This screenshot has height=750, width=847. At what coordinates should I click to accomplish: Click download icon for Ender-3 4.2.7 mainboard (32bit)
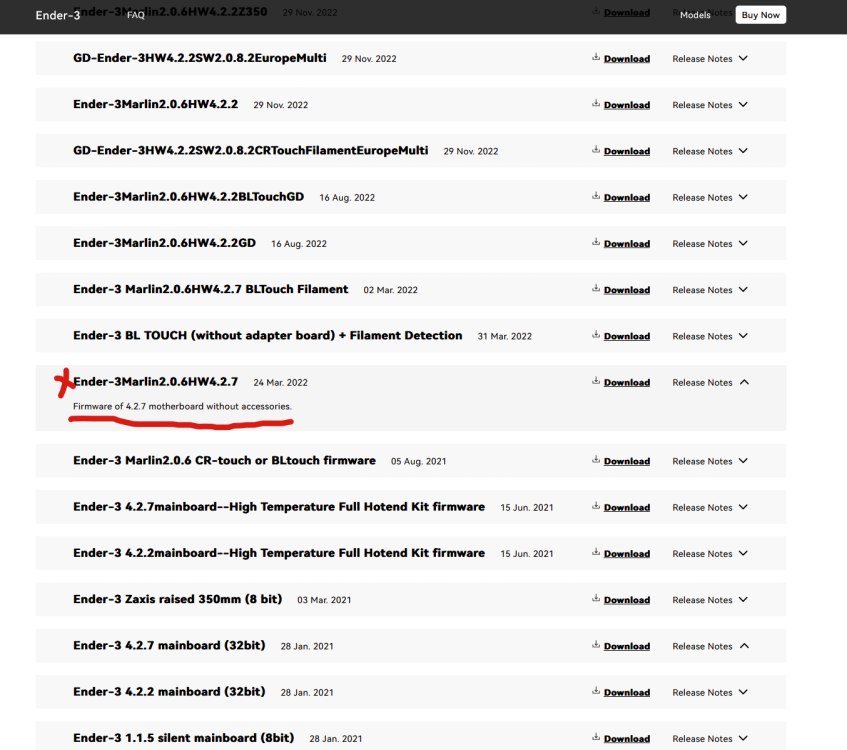pos(596,645)
